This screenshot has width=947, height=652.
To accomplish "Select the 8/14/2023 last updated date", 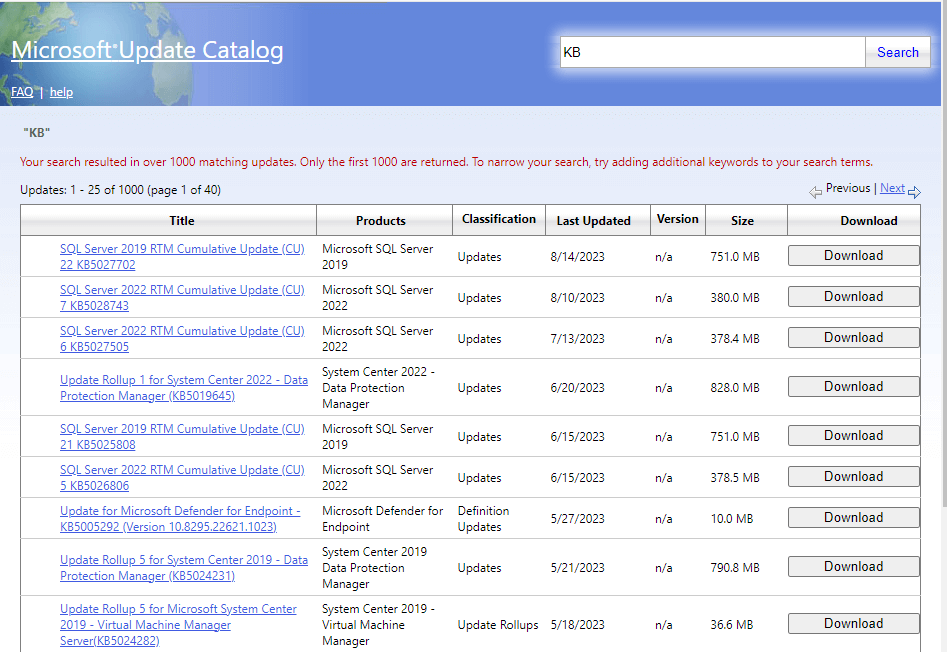I will 577,257.
